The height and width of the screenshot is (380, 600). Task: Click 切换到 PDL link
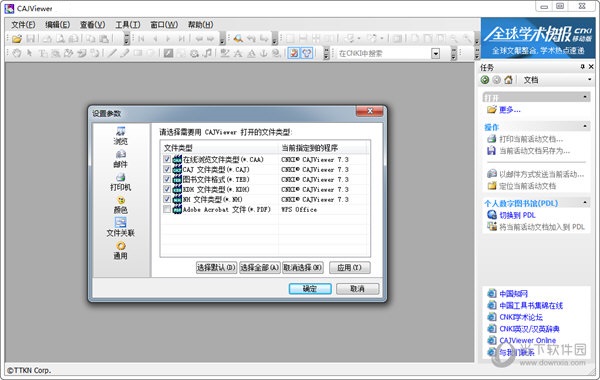(x=517, y=215)
